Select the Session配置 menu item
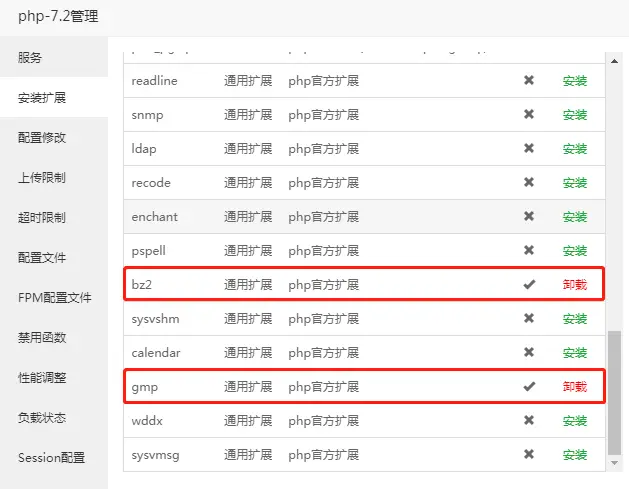The image size is (629, 489). (51, 457)
